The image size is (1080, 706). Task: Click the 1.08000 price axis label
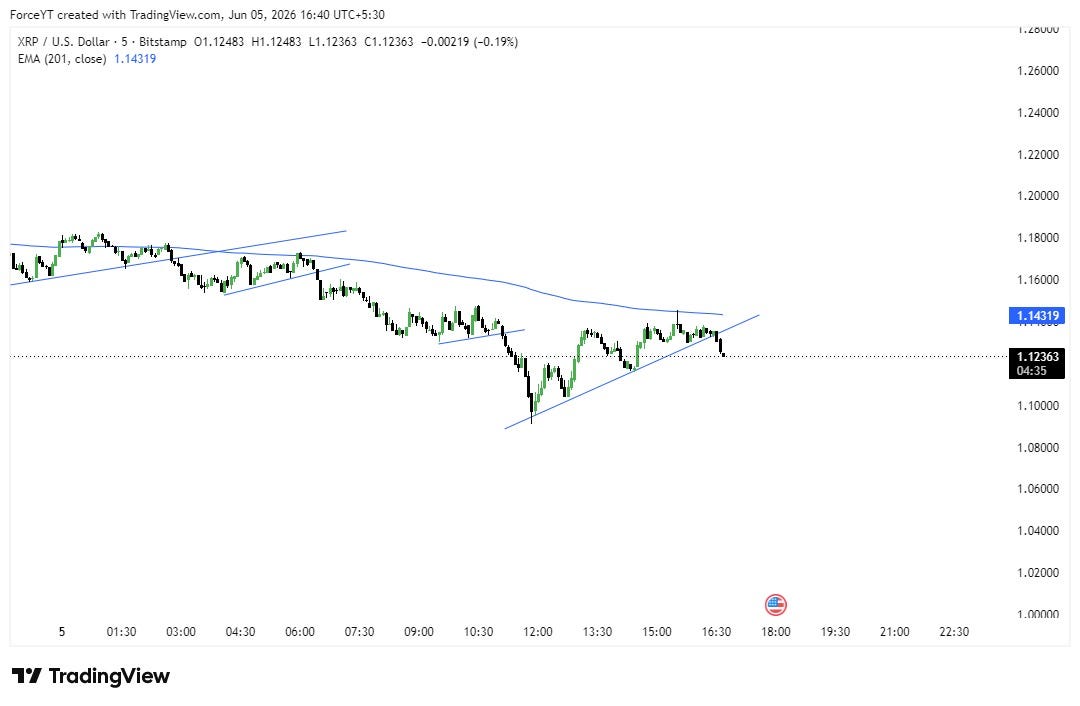(1038, 447)
